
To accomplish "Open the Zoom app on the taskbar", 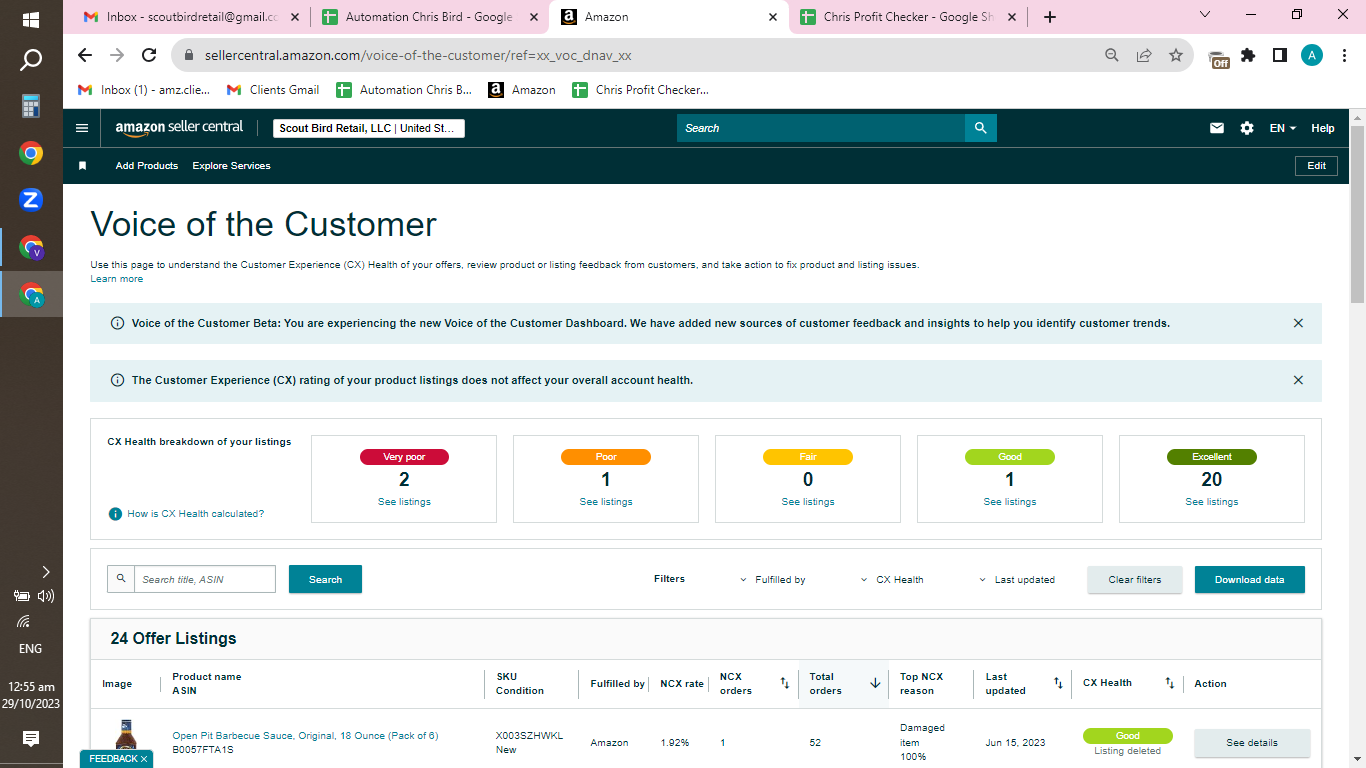I will [31, 200].
